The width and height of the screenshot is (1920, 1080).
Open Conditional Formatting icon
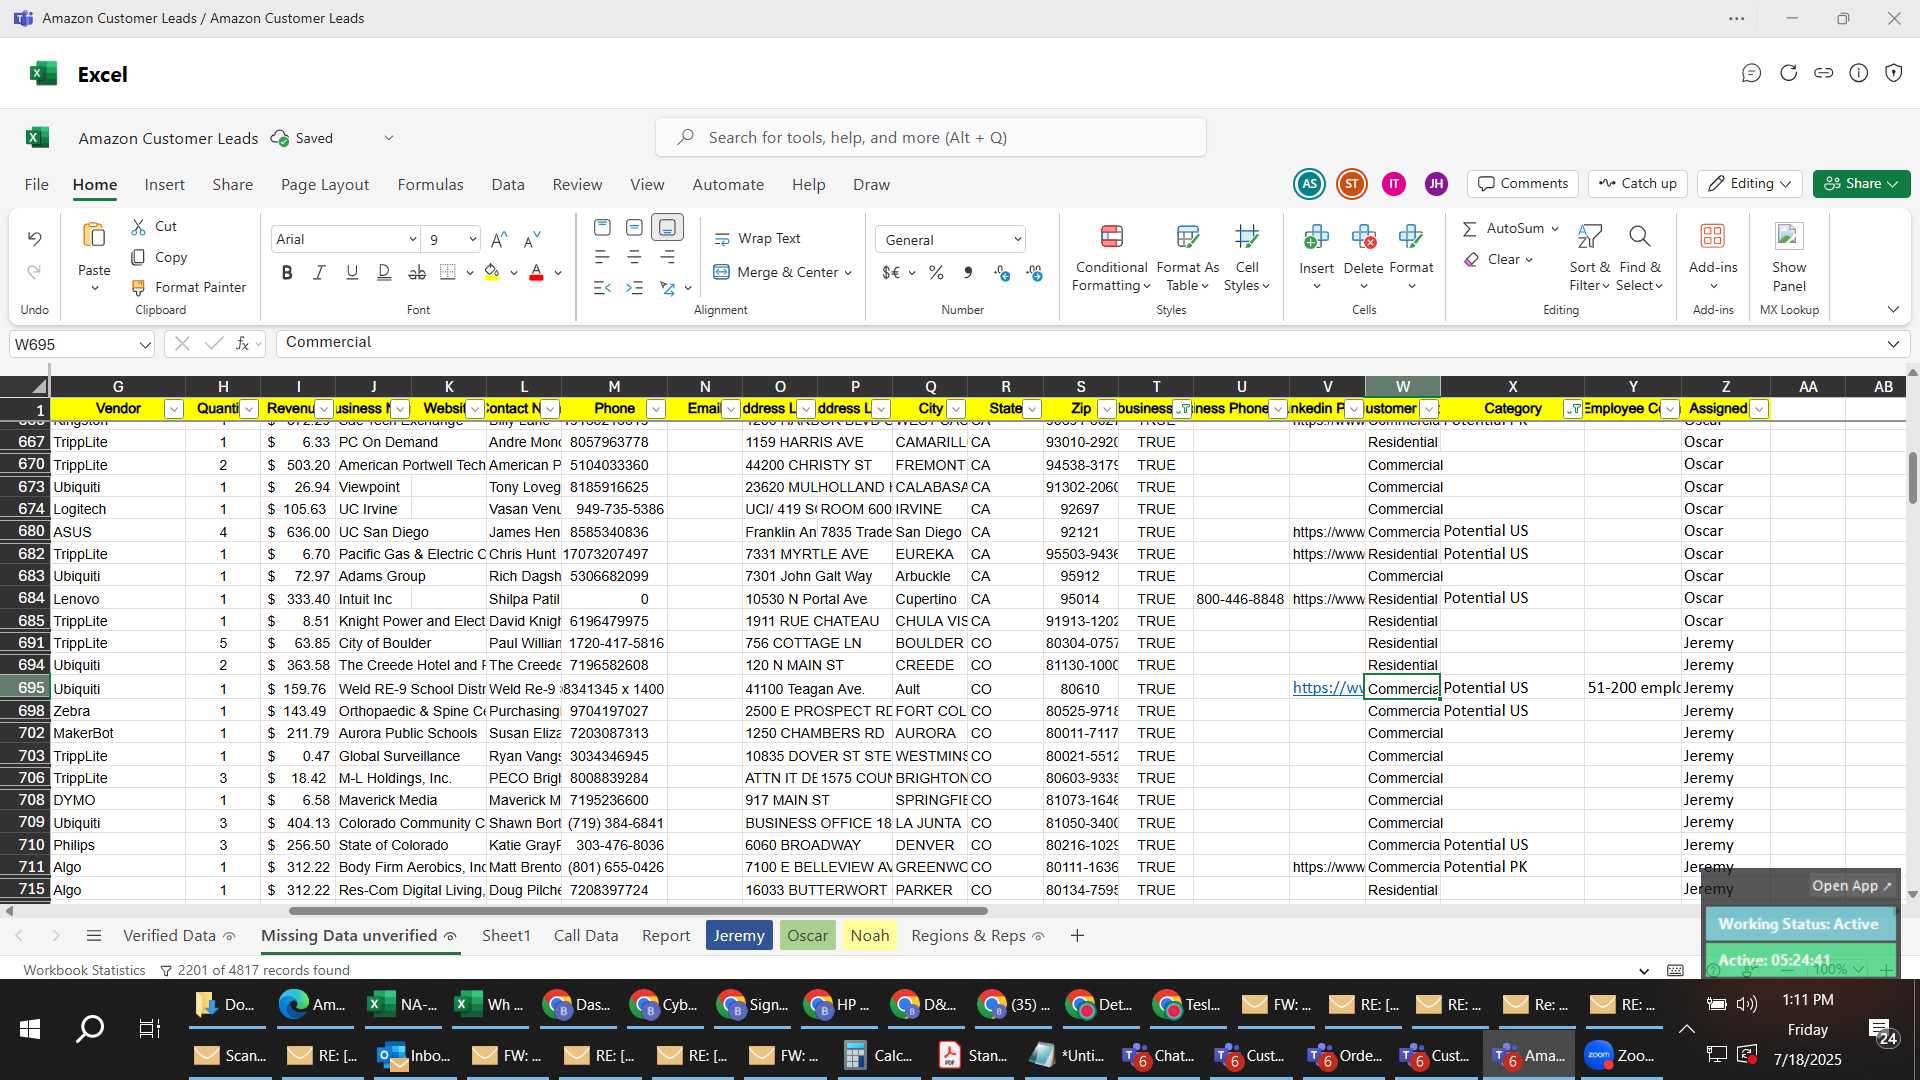click(1111, 237)
